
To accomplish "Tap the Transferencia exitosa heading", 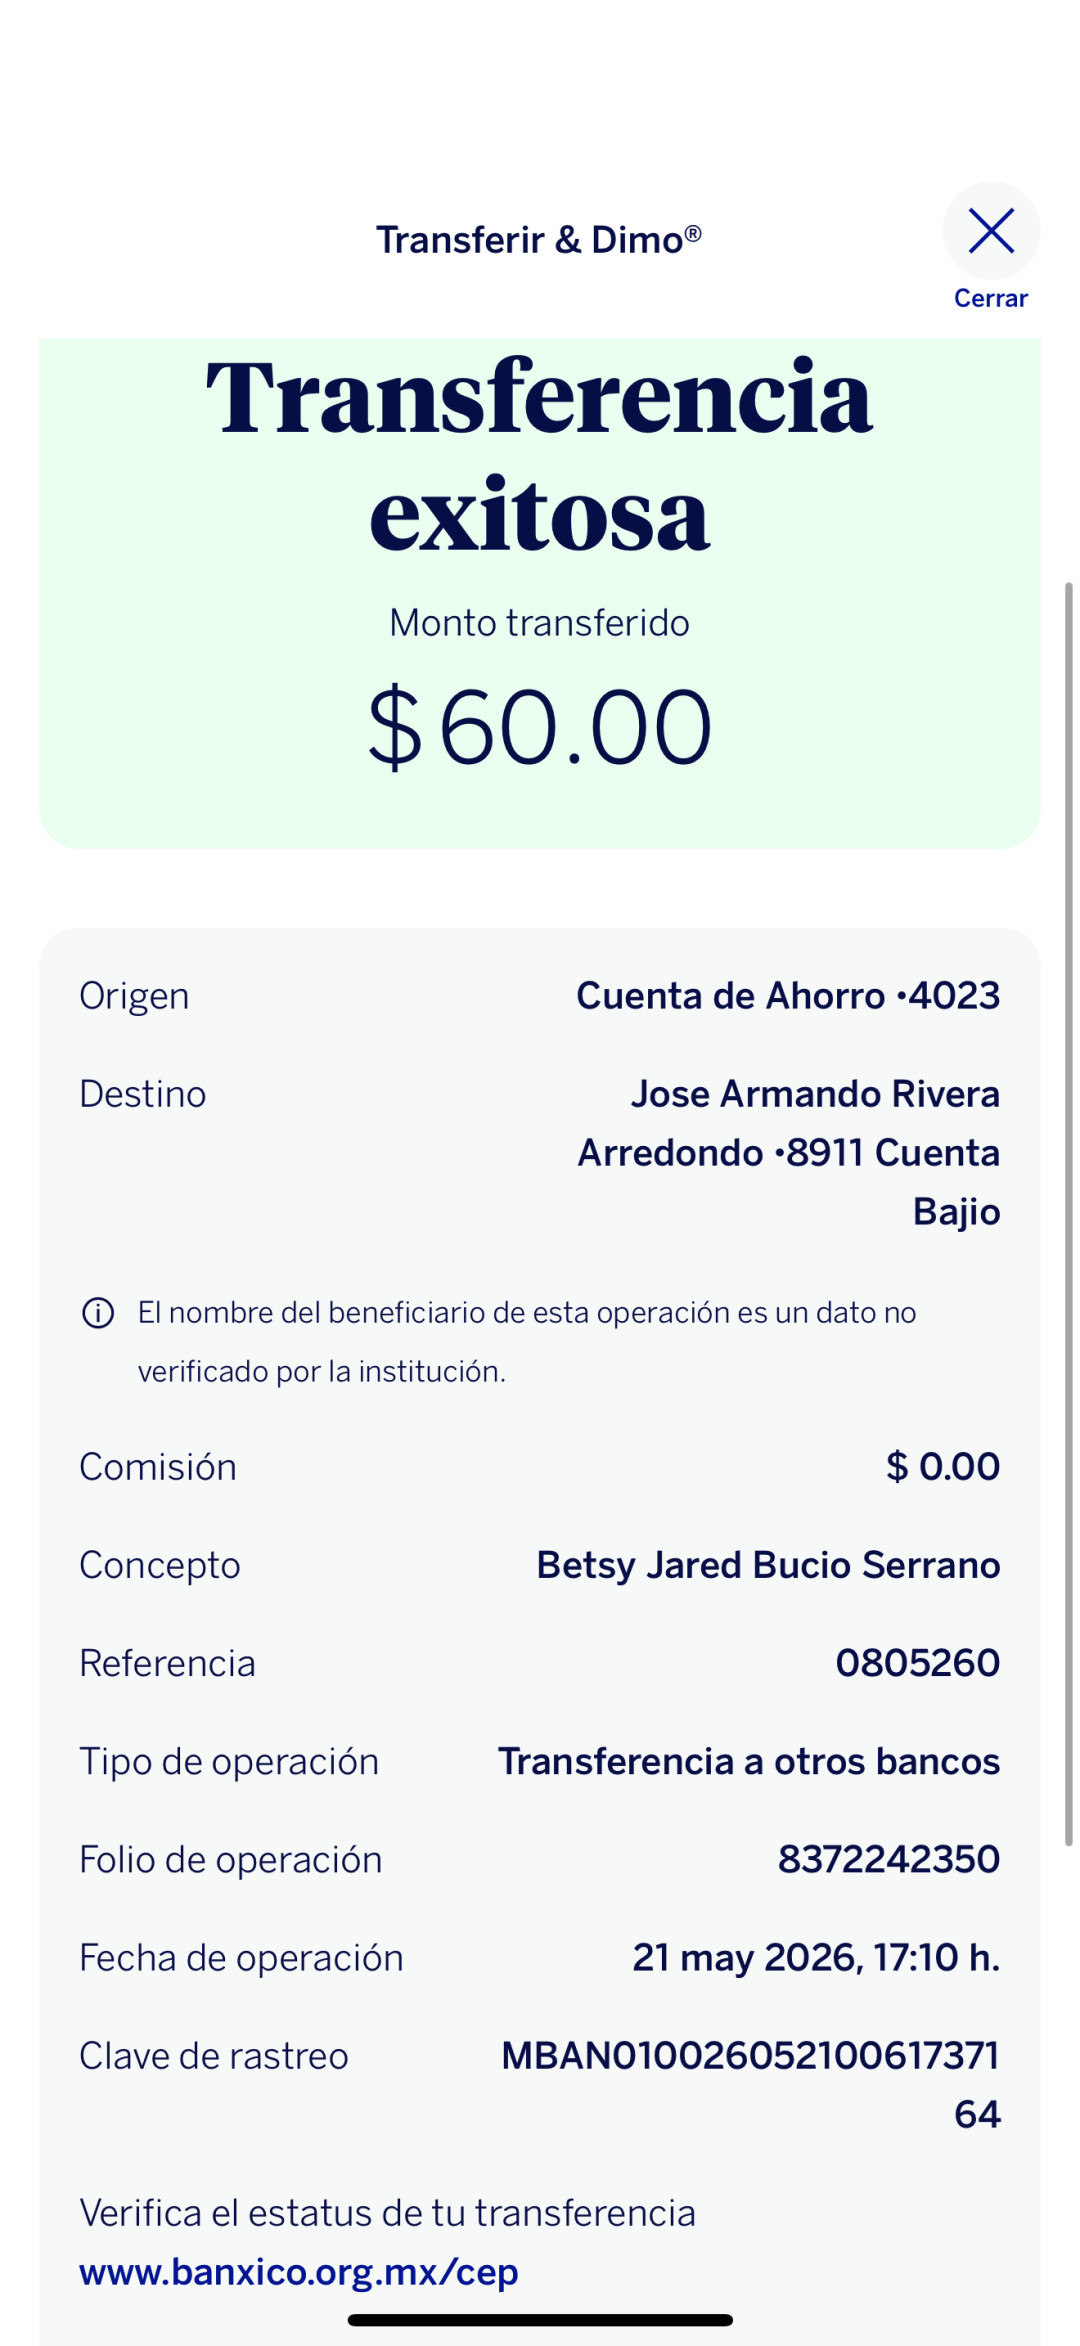I will tap(540, 455).
